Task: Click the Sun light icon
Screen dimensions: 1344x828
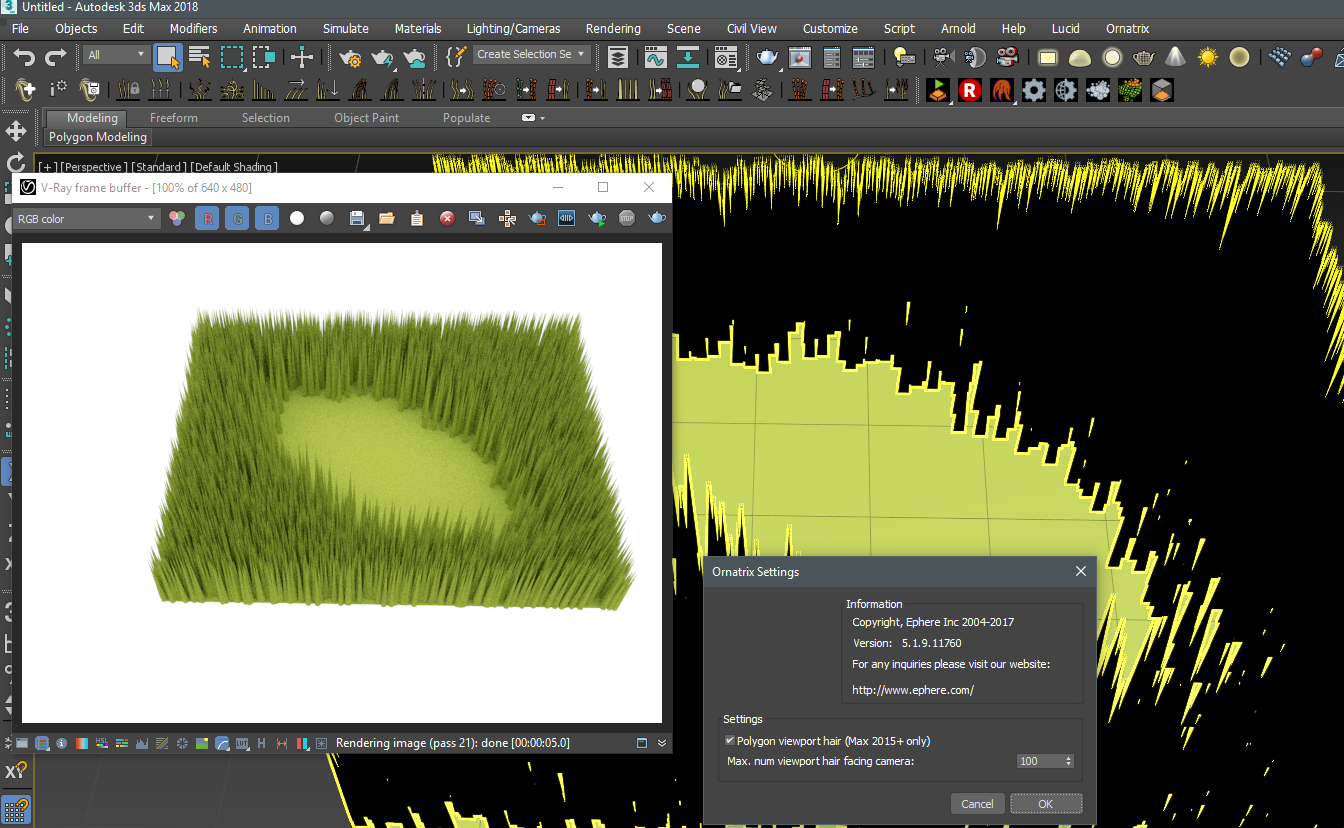Action: point(1208,57)
